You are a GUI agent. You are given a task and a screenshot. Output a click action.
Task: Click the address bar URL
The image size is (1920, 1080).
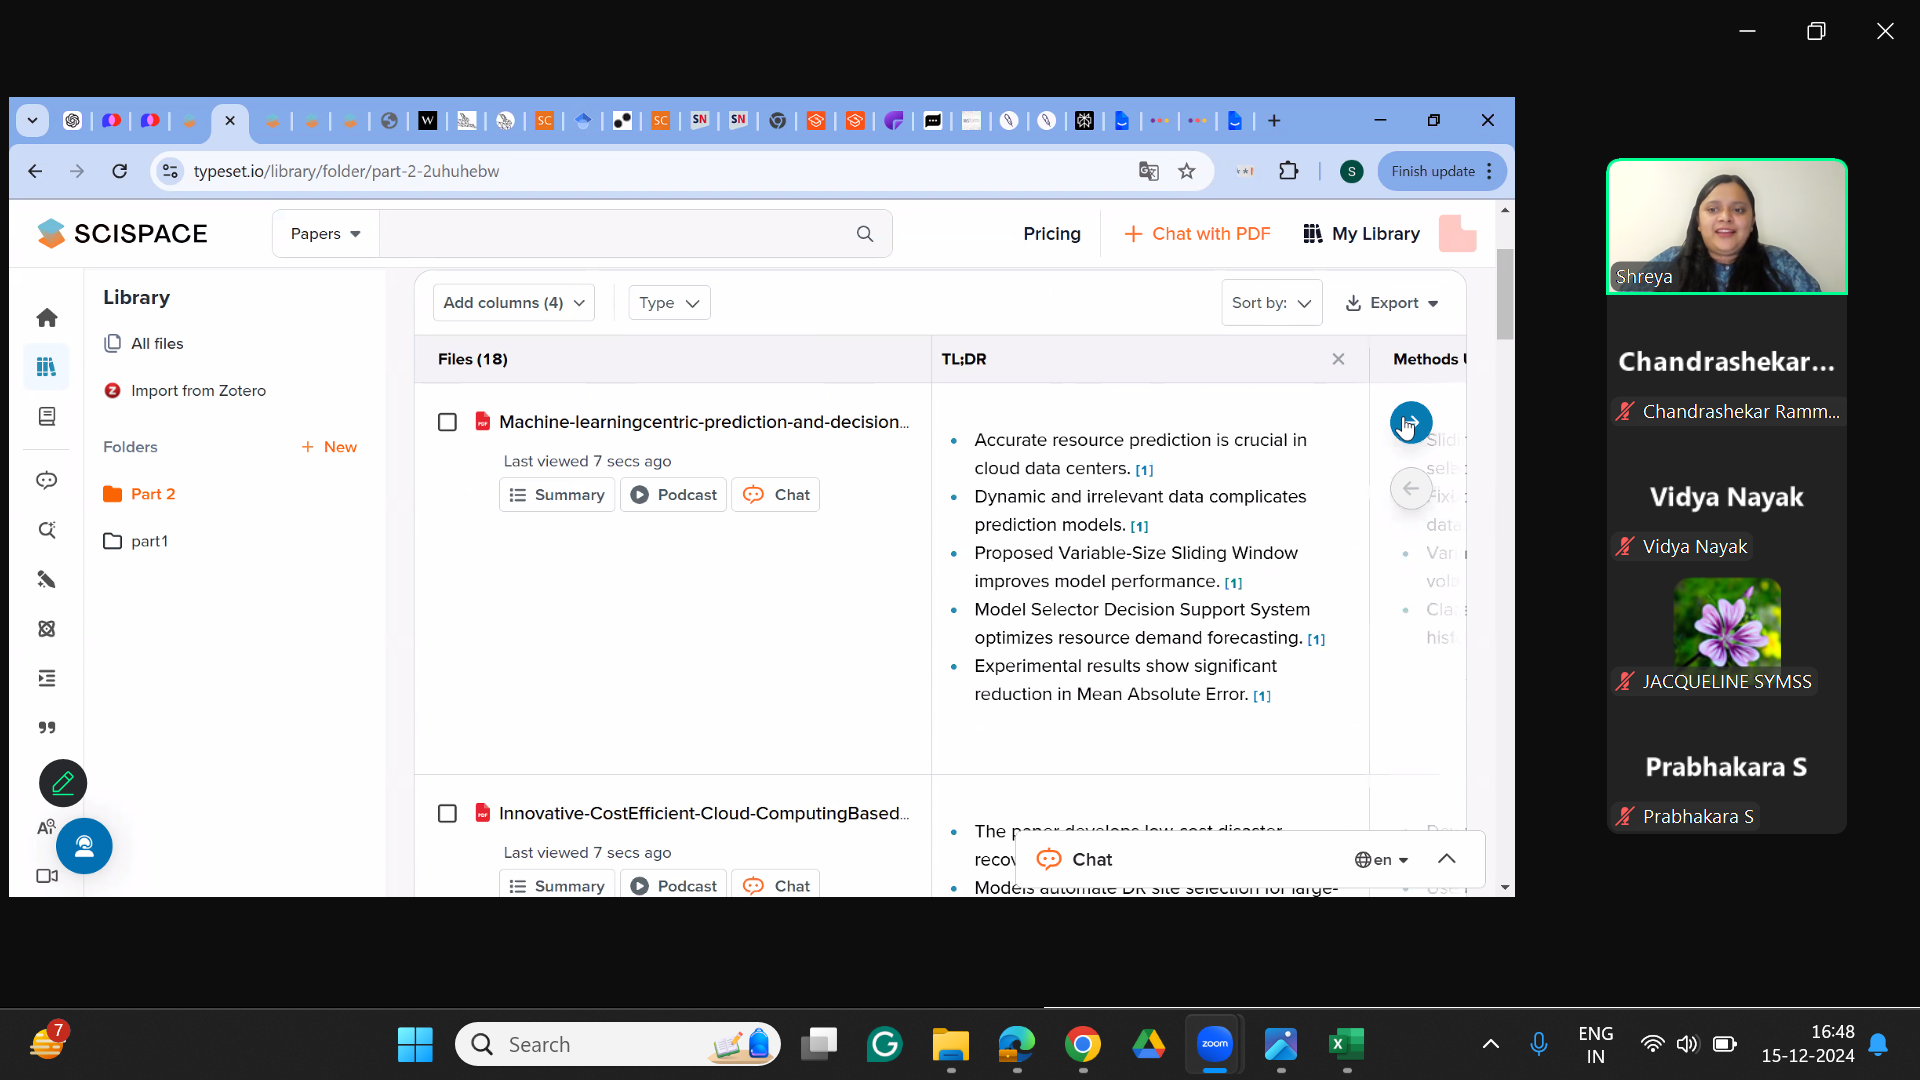point(346,171)
